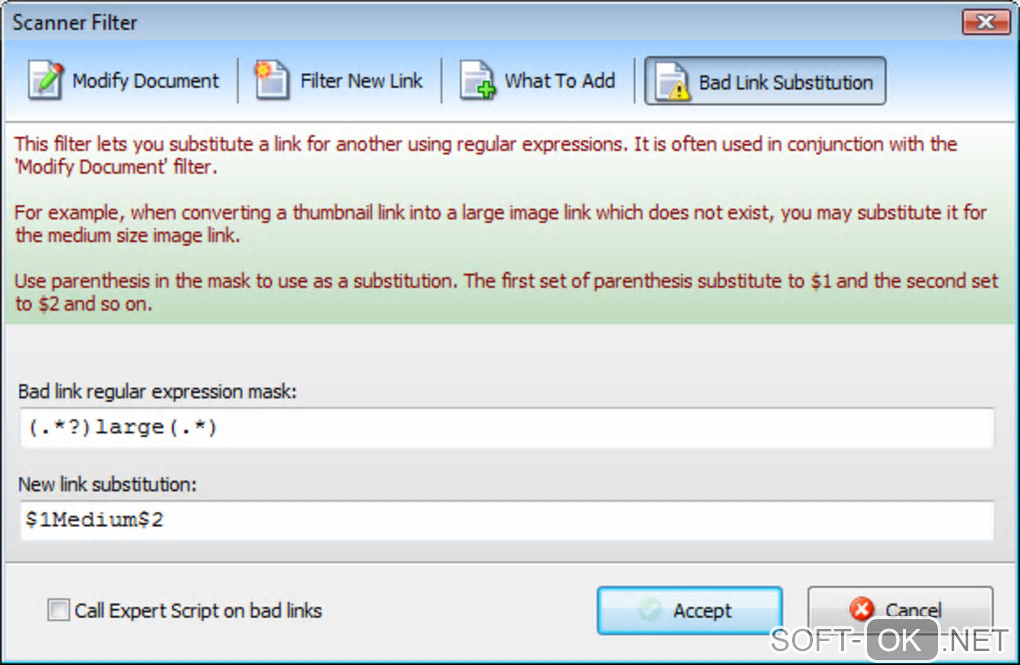Click the 'Call Expert Script on bad links' label
1020x665 pixels.
pyautogui.click(x=198, y=610)
